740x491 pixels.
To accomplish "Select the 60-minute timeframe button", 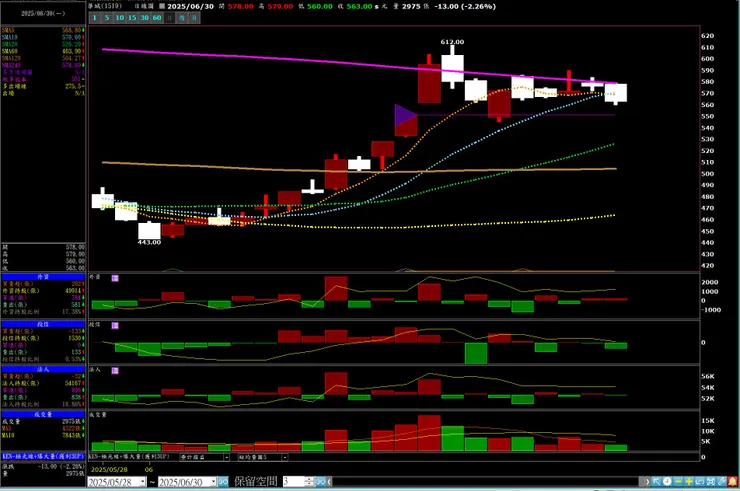I will point(157,18).
